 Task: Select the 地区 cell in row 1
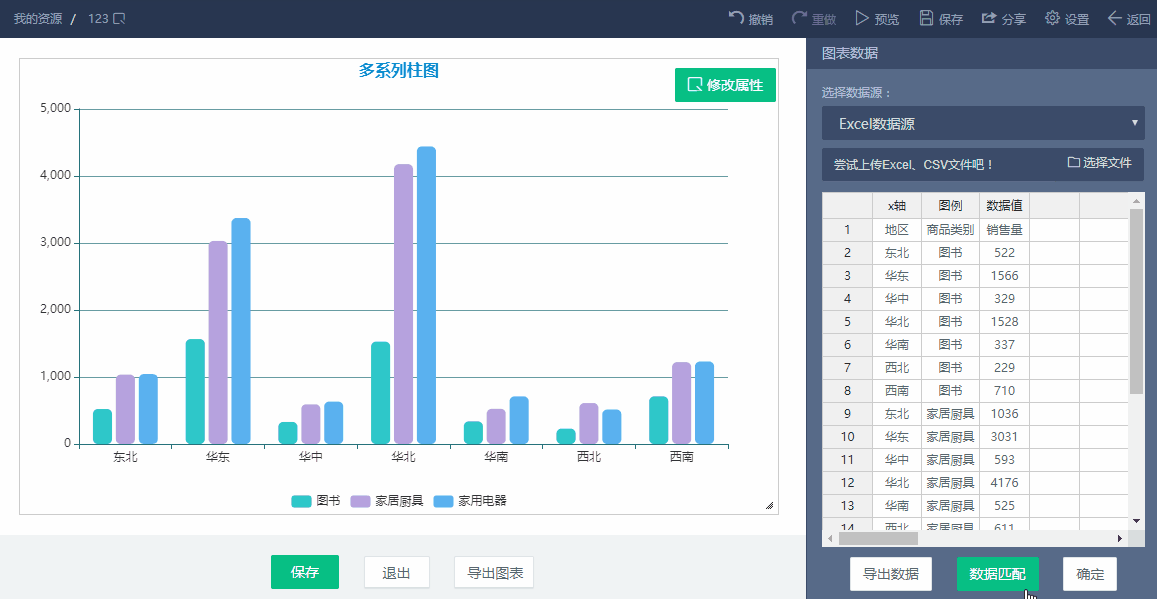tap(897, 229)
